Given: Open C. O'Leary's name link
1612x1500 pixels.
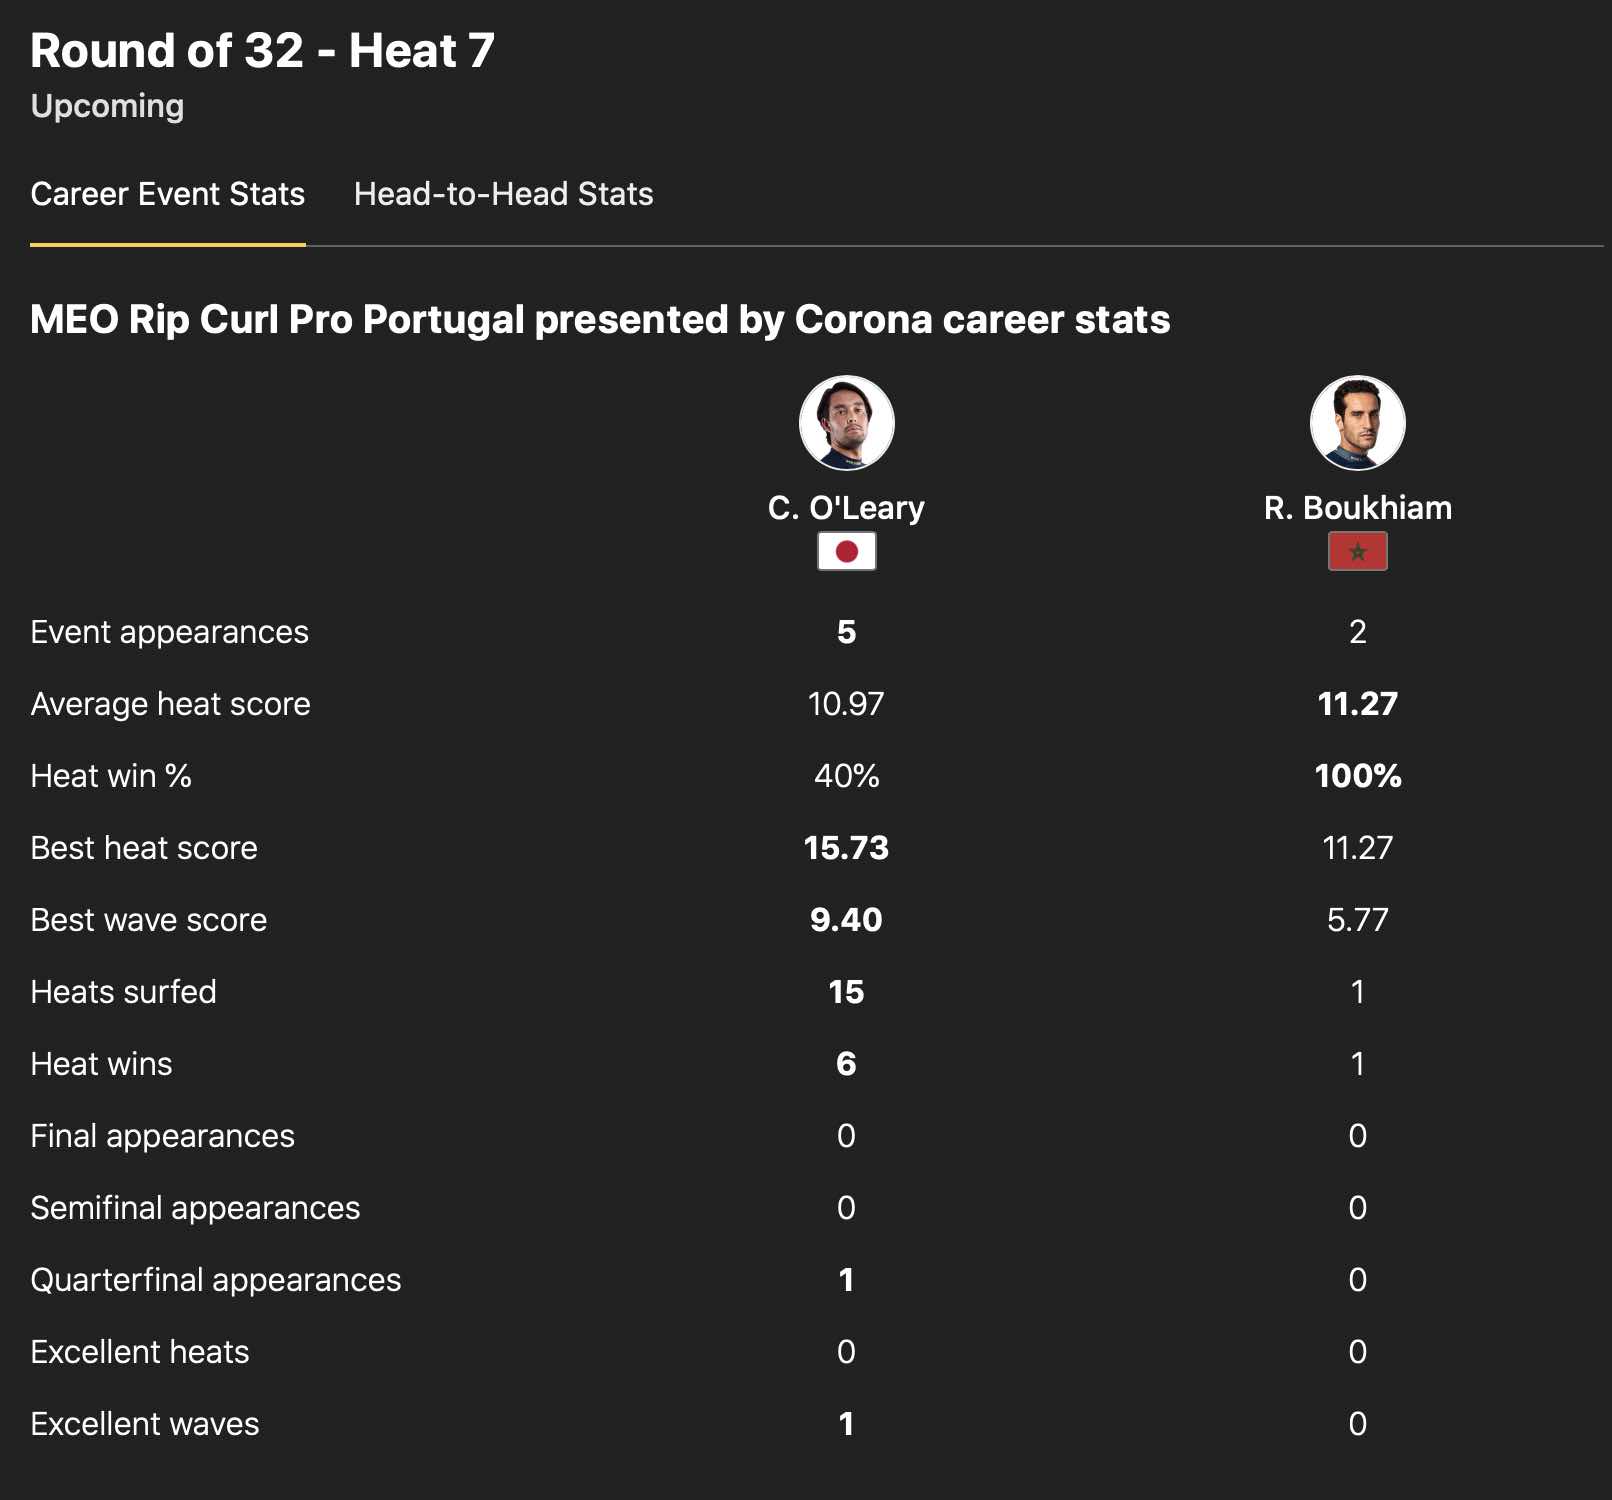Looking at the screenshot, I should (846, 508).
